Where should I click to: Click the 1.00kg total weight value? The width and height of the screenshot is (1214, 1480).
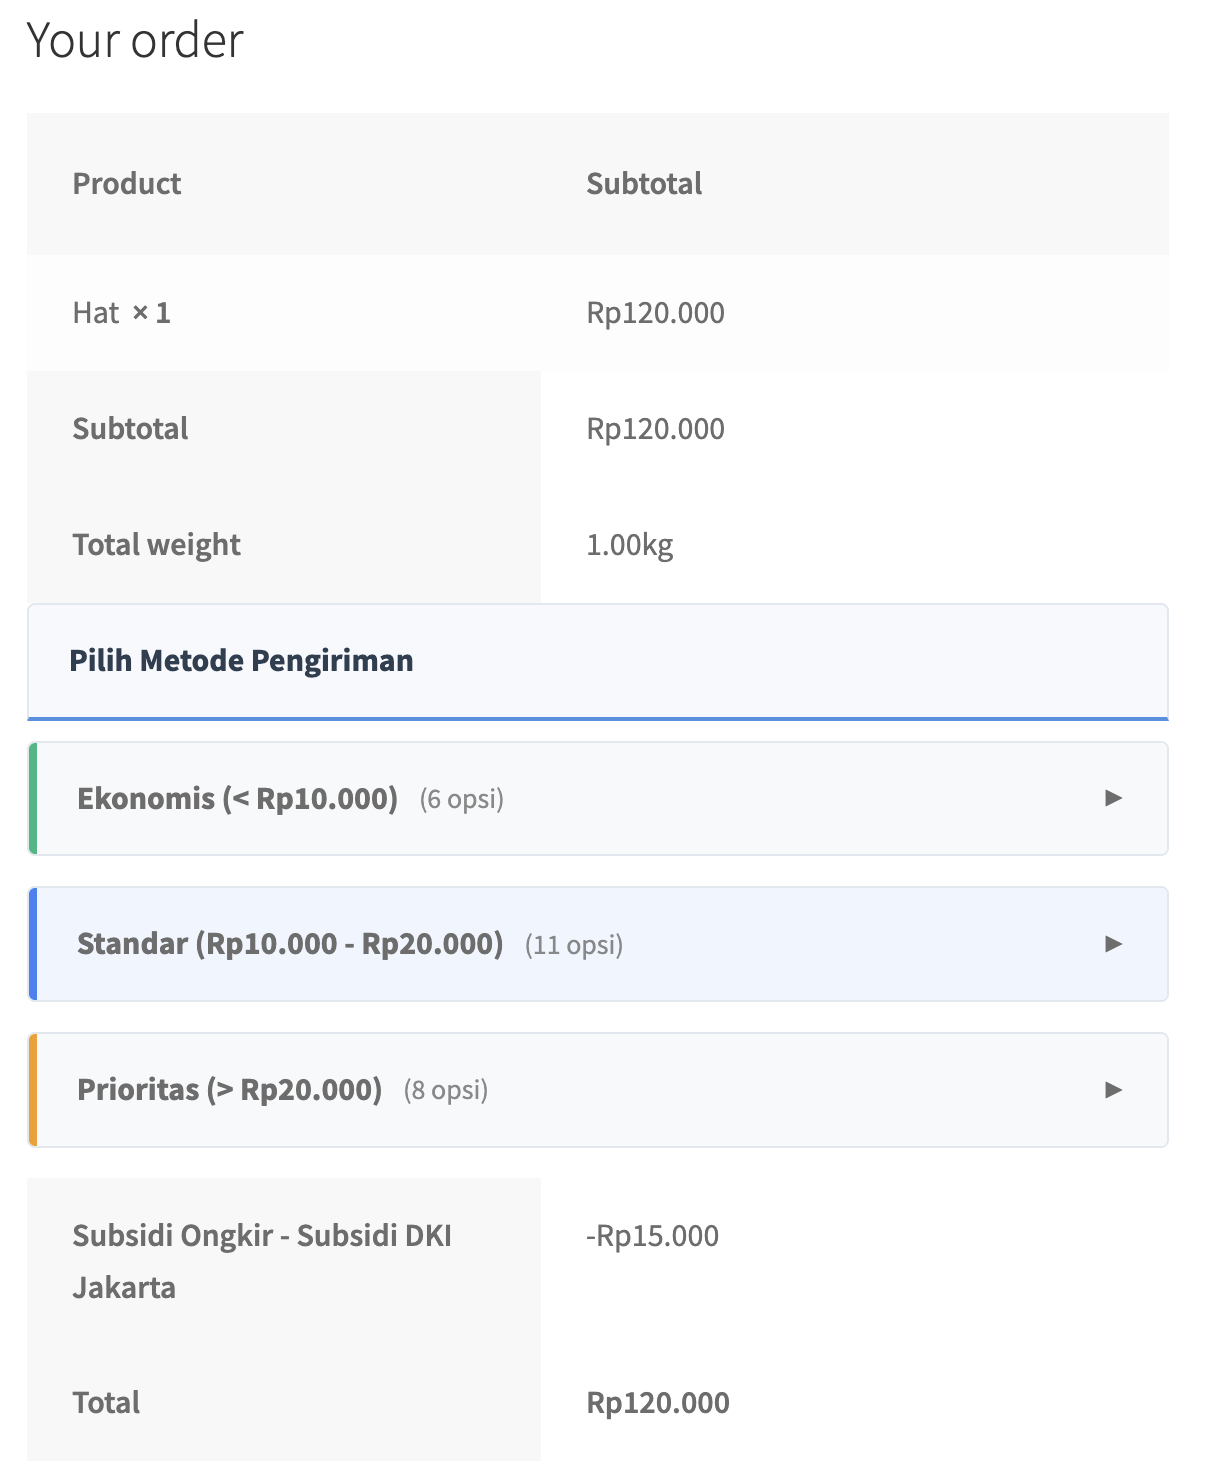629,545
